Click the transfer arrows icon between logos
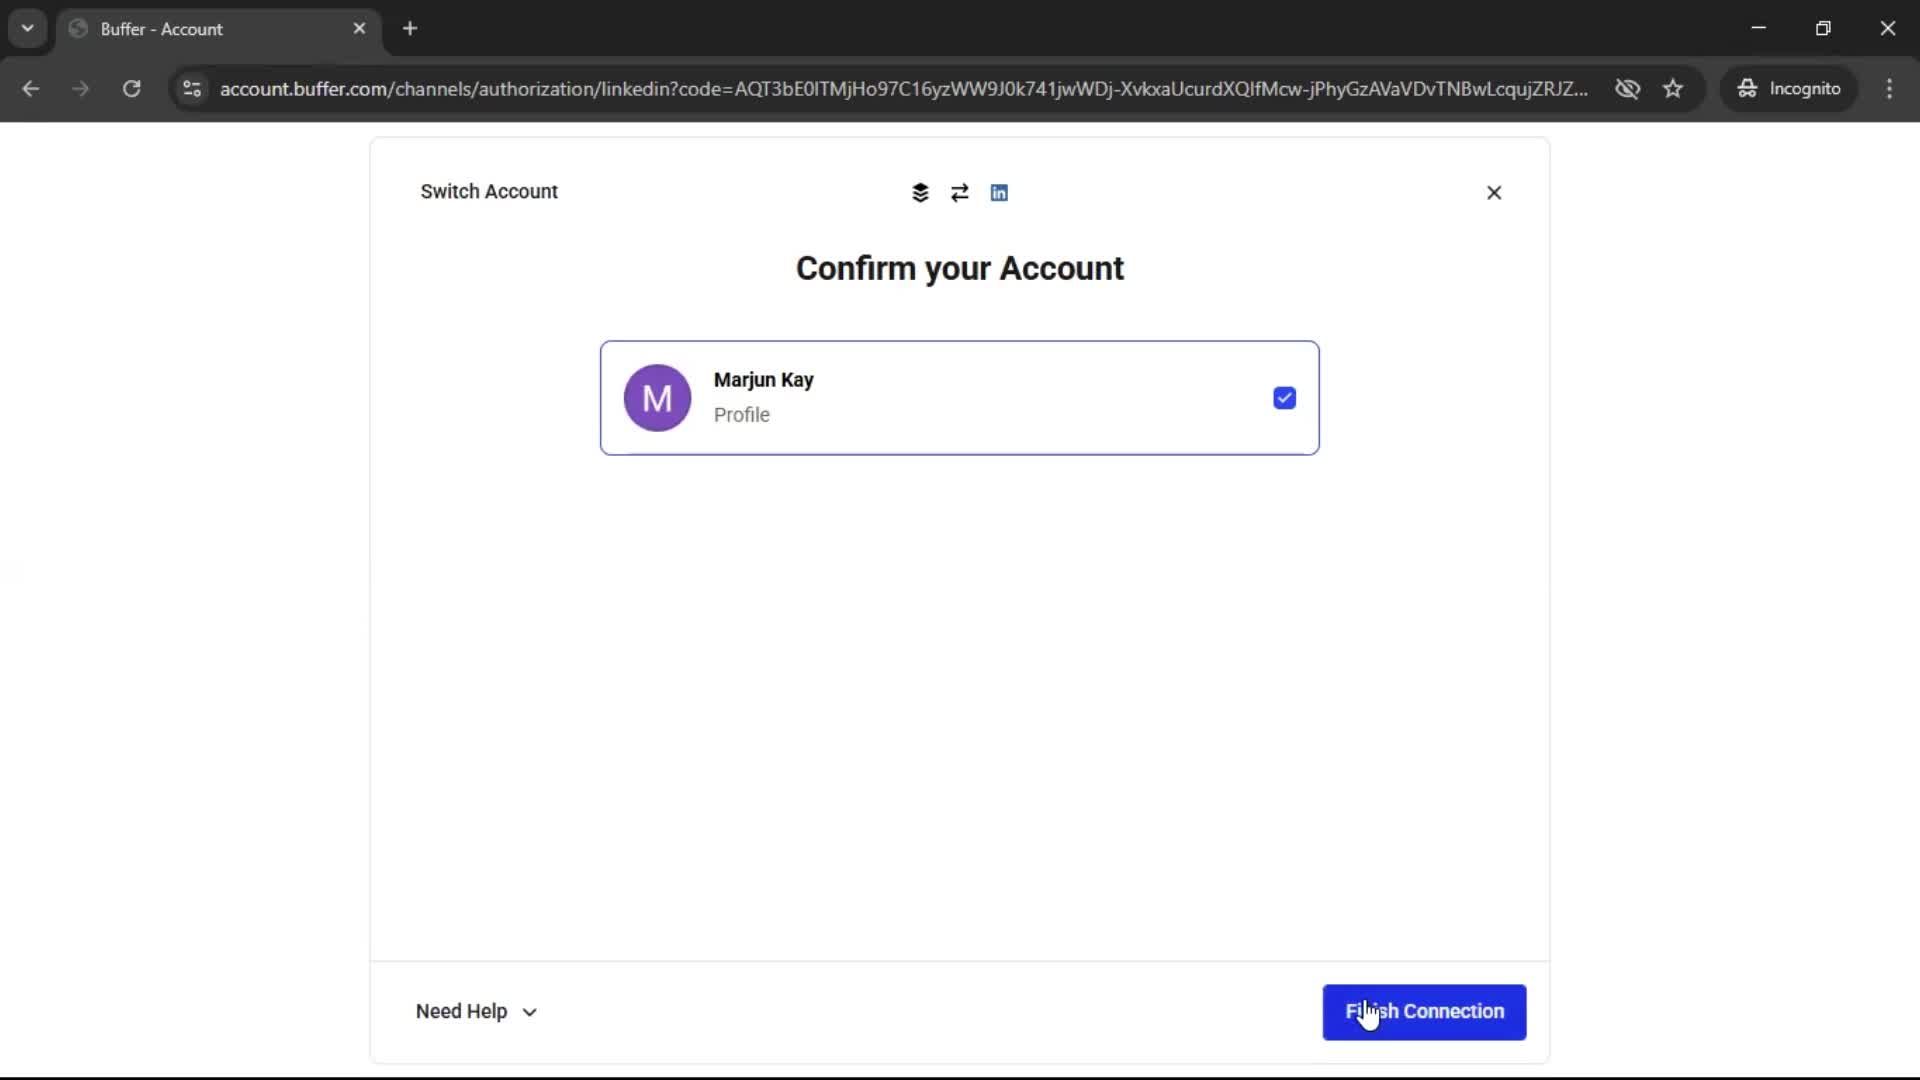Viewport: 1920px width, 1080px height. (959, 192)
